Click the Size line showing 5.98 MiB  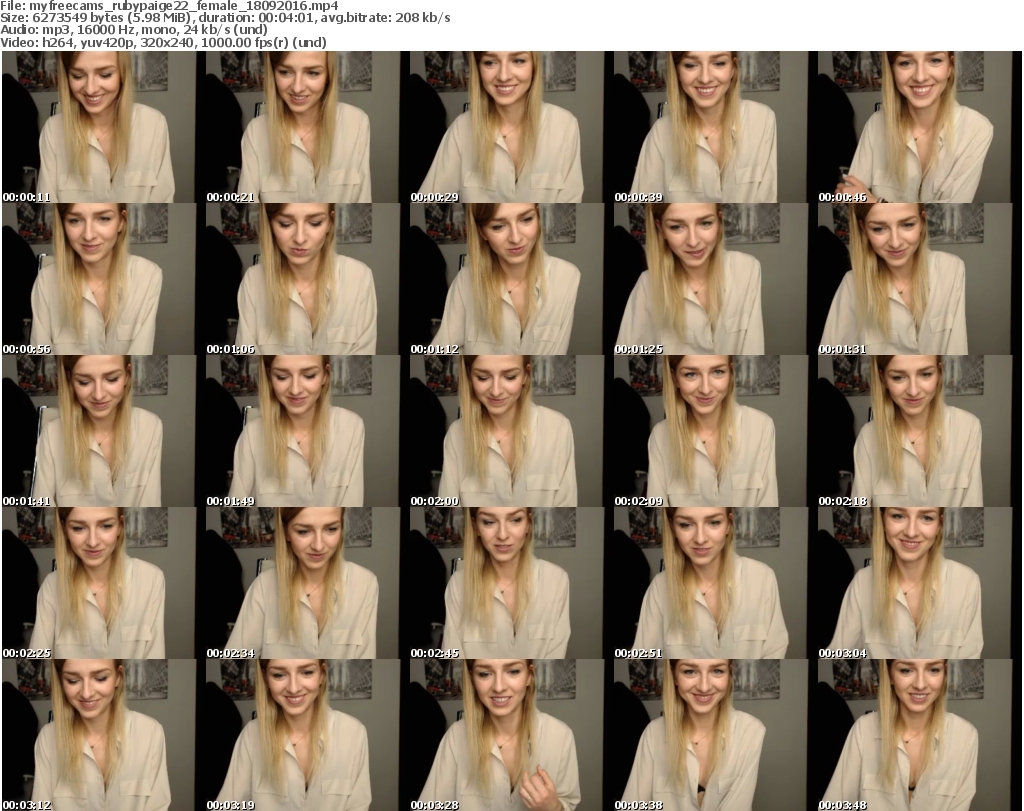pos(225,18)
